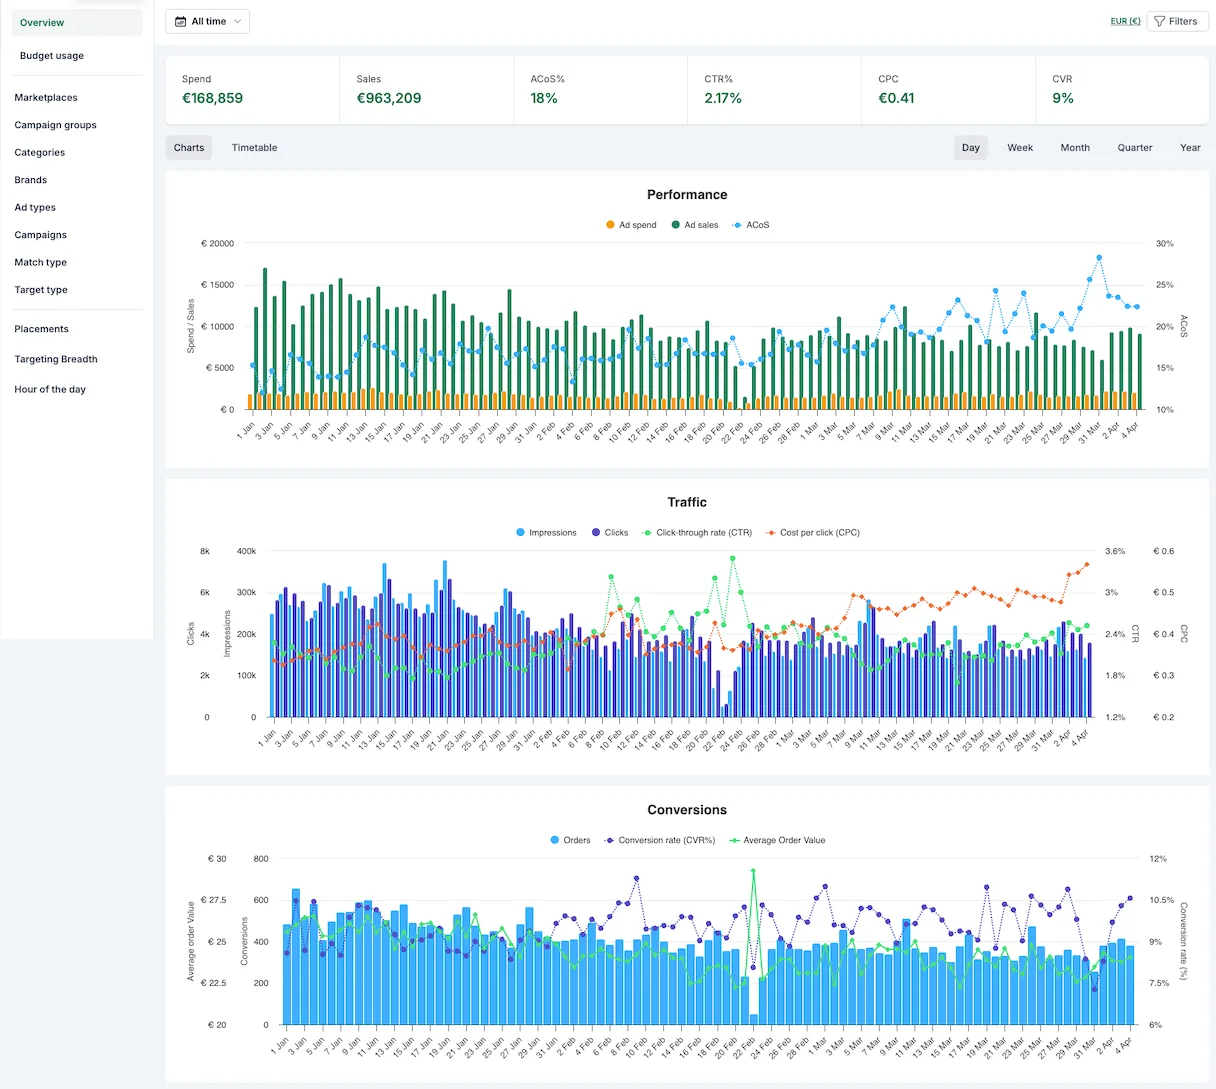This screenshot has height=1089, width=1216.
Task: Click the calendar icon in date picker
Action: point(180,21)
